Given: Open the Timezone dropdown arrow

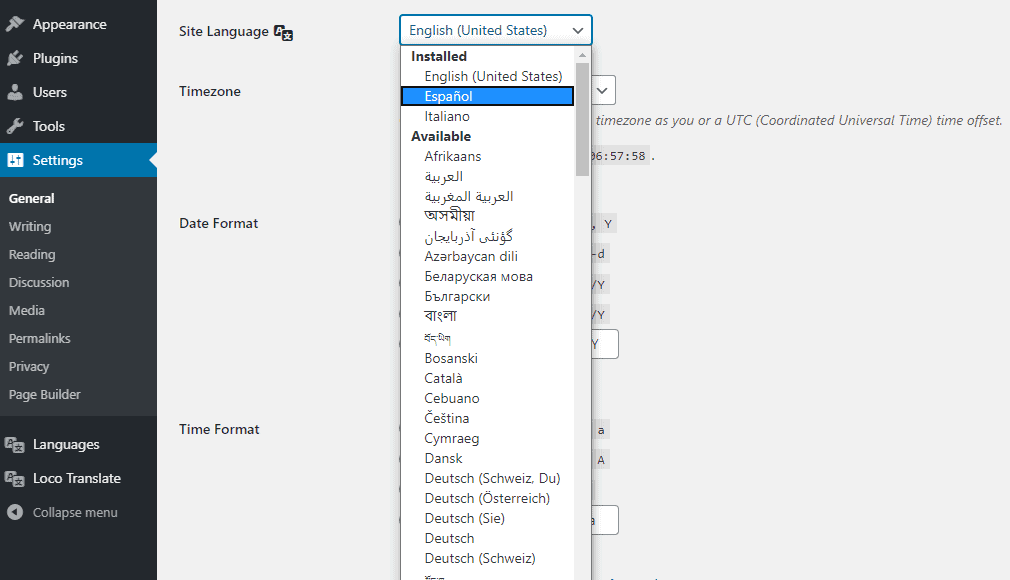Looking at the screenshot, I should point(602,91).
